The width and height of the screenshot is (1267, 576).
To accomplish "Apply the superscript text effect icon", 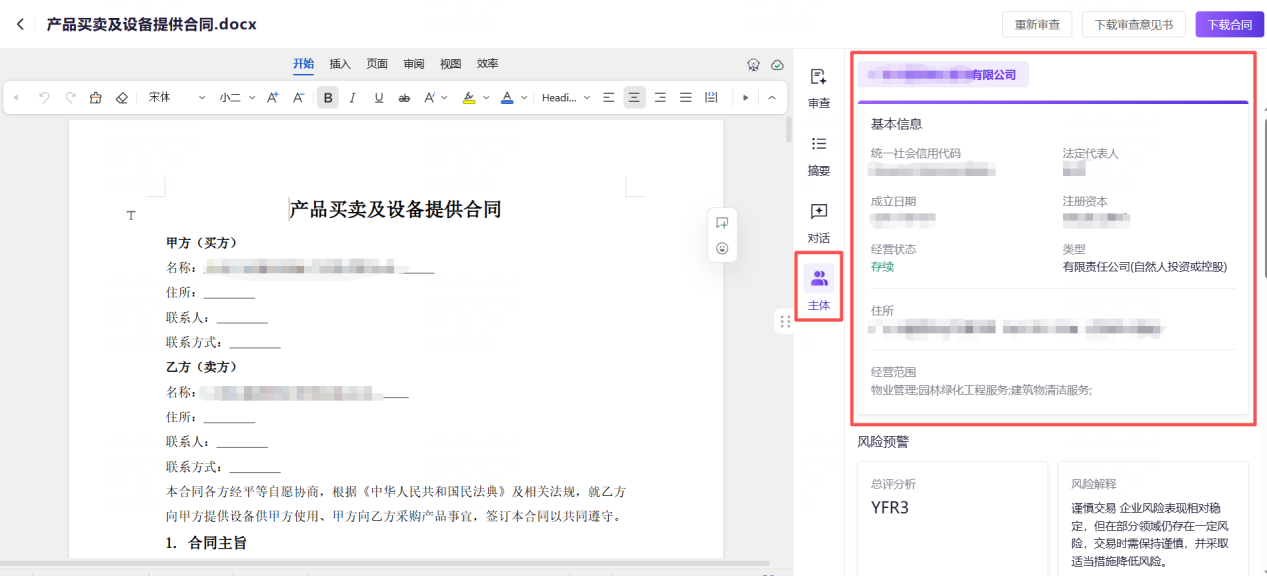I will click(429, 98).
